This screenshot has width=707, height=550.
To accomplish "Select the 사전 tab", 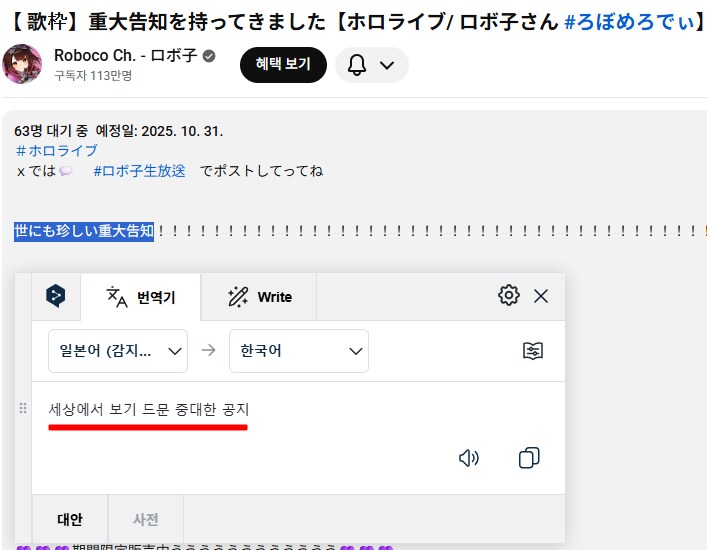I will [x=146, y=519].
